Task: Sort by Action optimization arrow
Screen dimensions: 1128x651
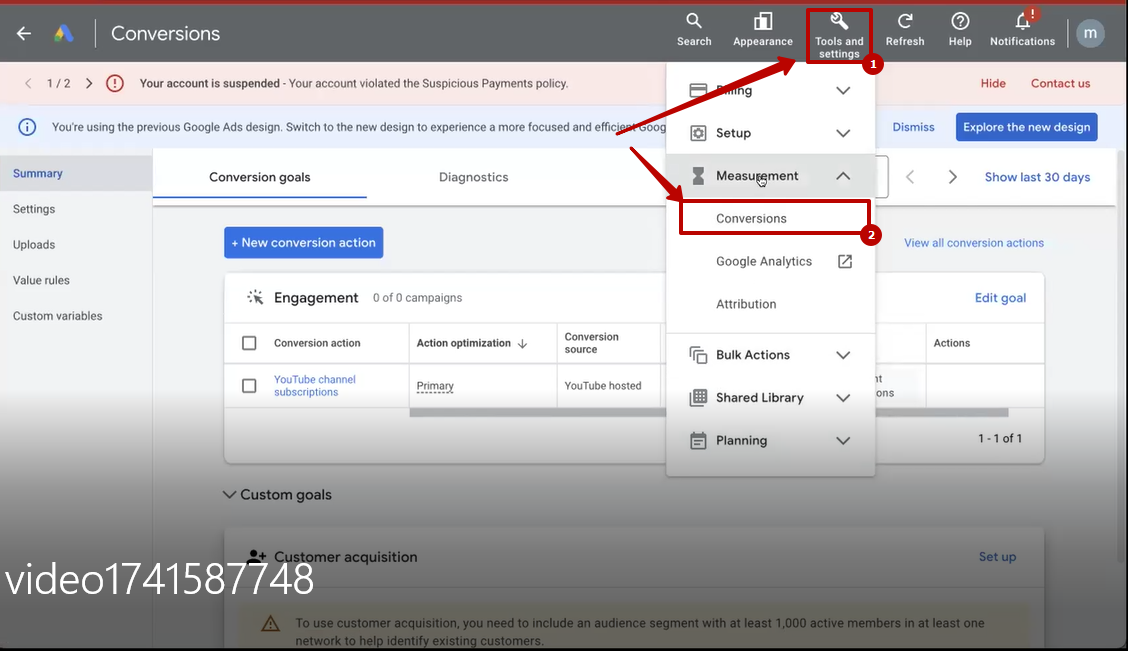Action: 523,343
